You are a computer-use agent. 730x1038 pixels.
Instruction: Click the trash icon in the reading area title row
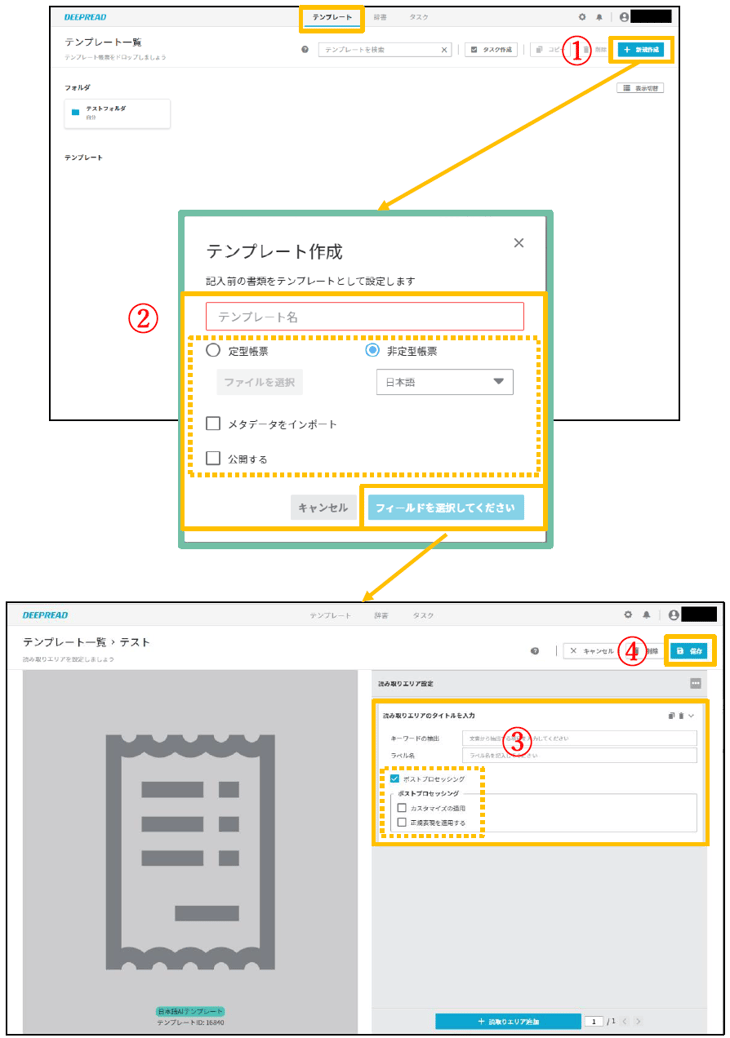click(681, 716)
